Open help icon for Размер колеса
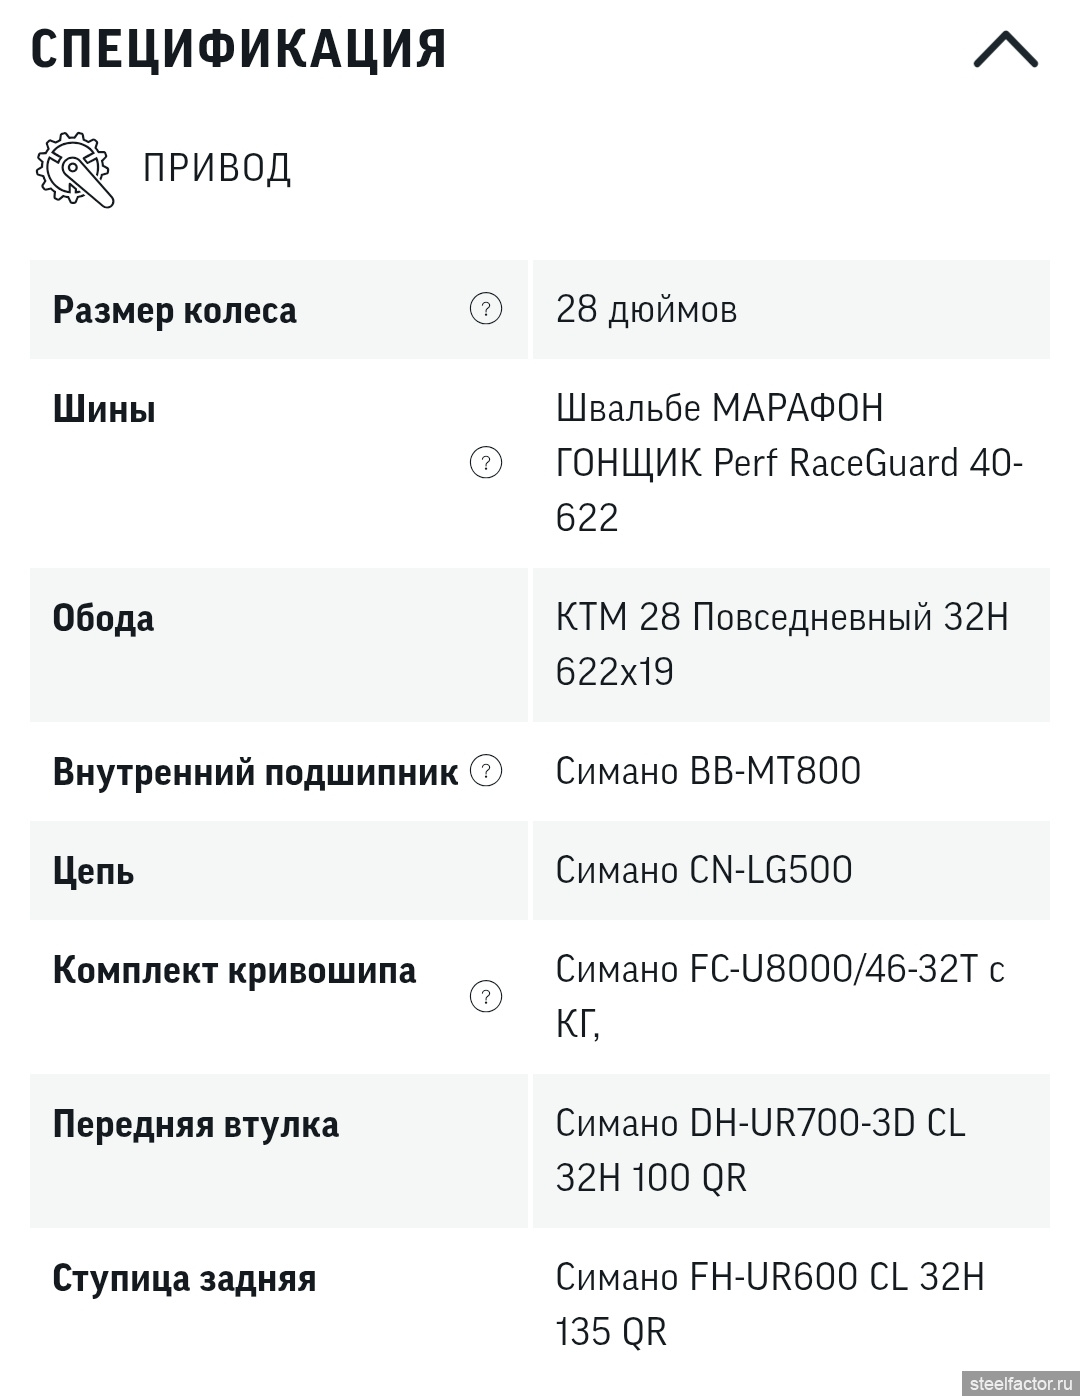The height and width of the screenshot is (1396, 1080). tap(486, 309)
